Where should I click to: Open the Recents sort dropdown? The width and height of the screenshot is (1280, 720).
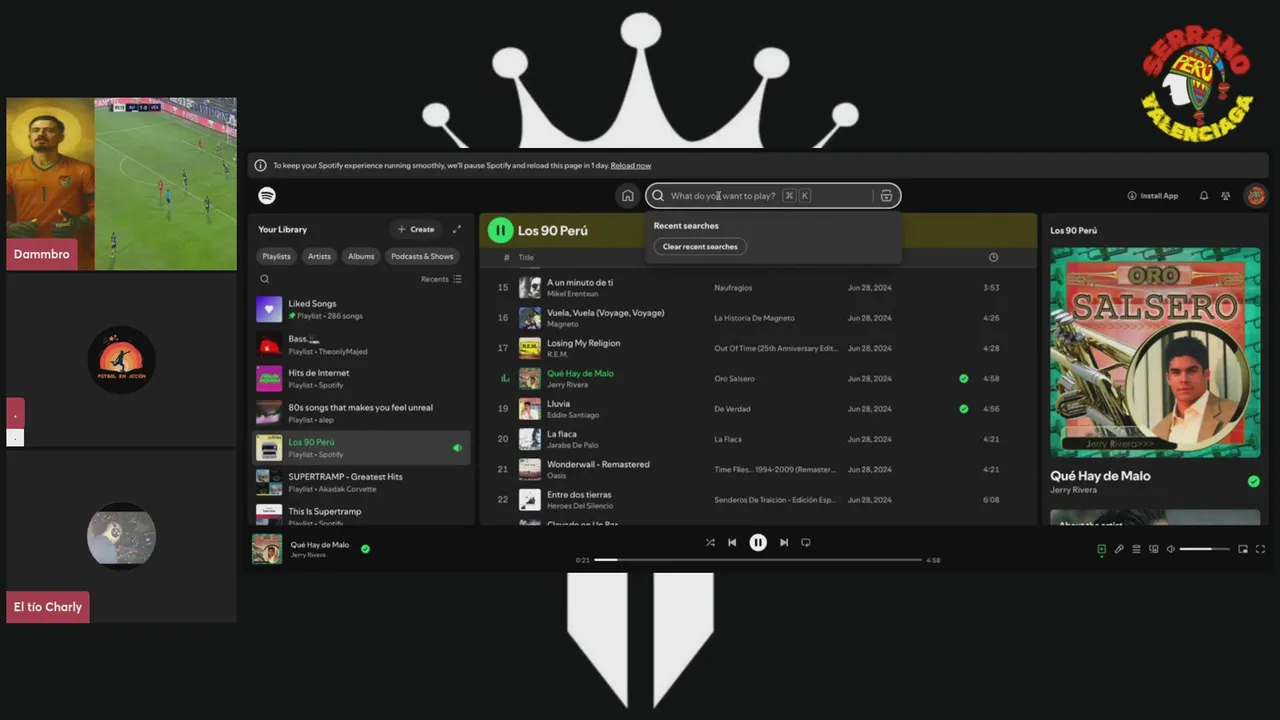[x=441, y=279]
